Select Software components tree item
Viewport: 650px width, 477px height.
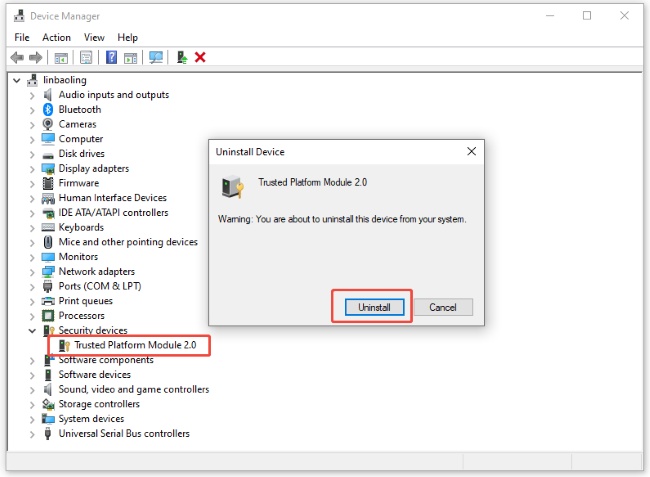tap(106, 360)
